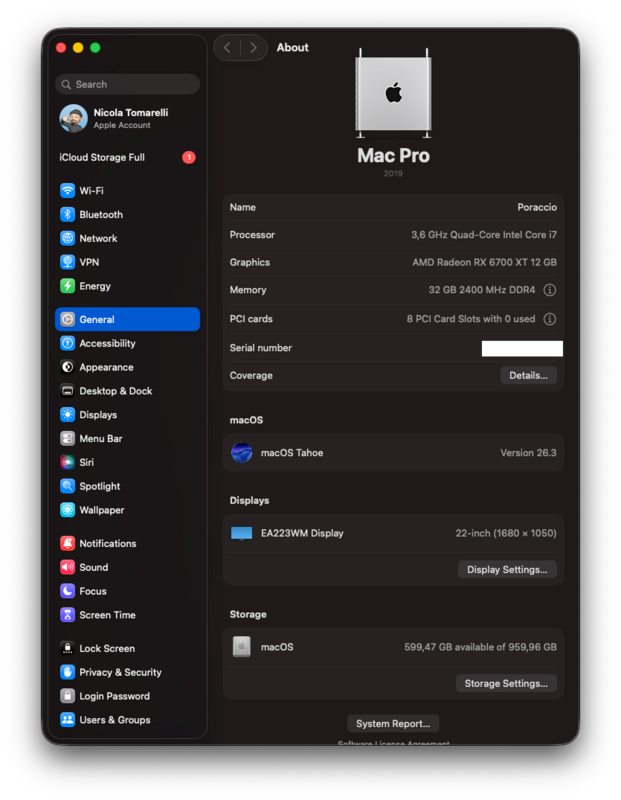This screenshot has width=621, height=800.
Task: Open the Spotlight magnifier icon
Action: (67, 486)
